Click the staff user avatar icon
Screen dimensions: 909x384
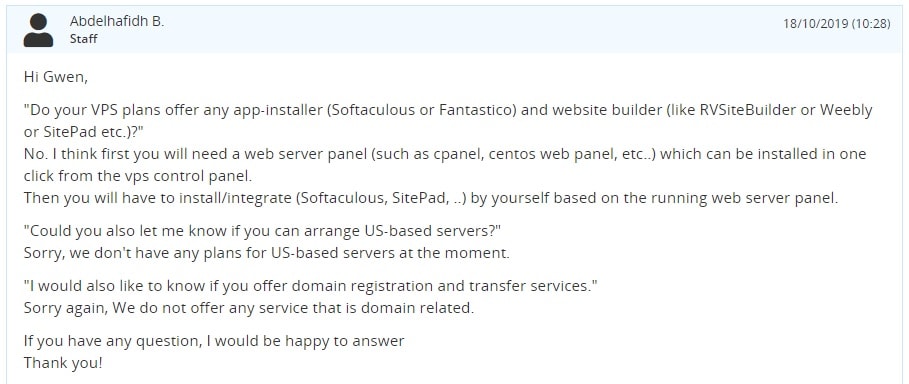coord(38,30)
